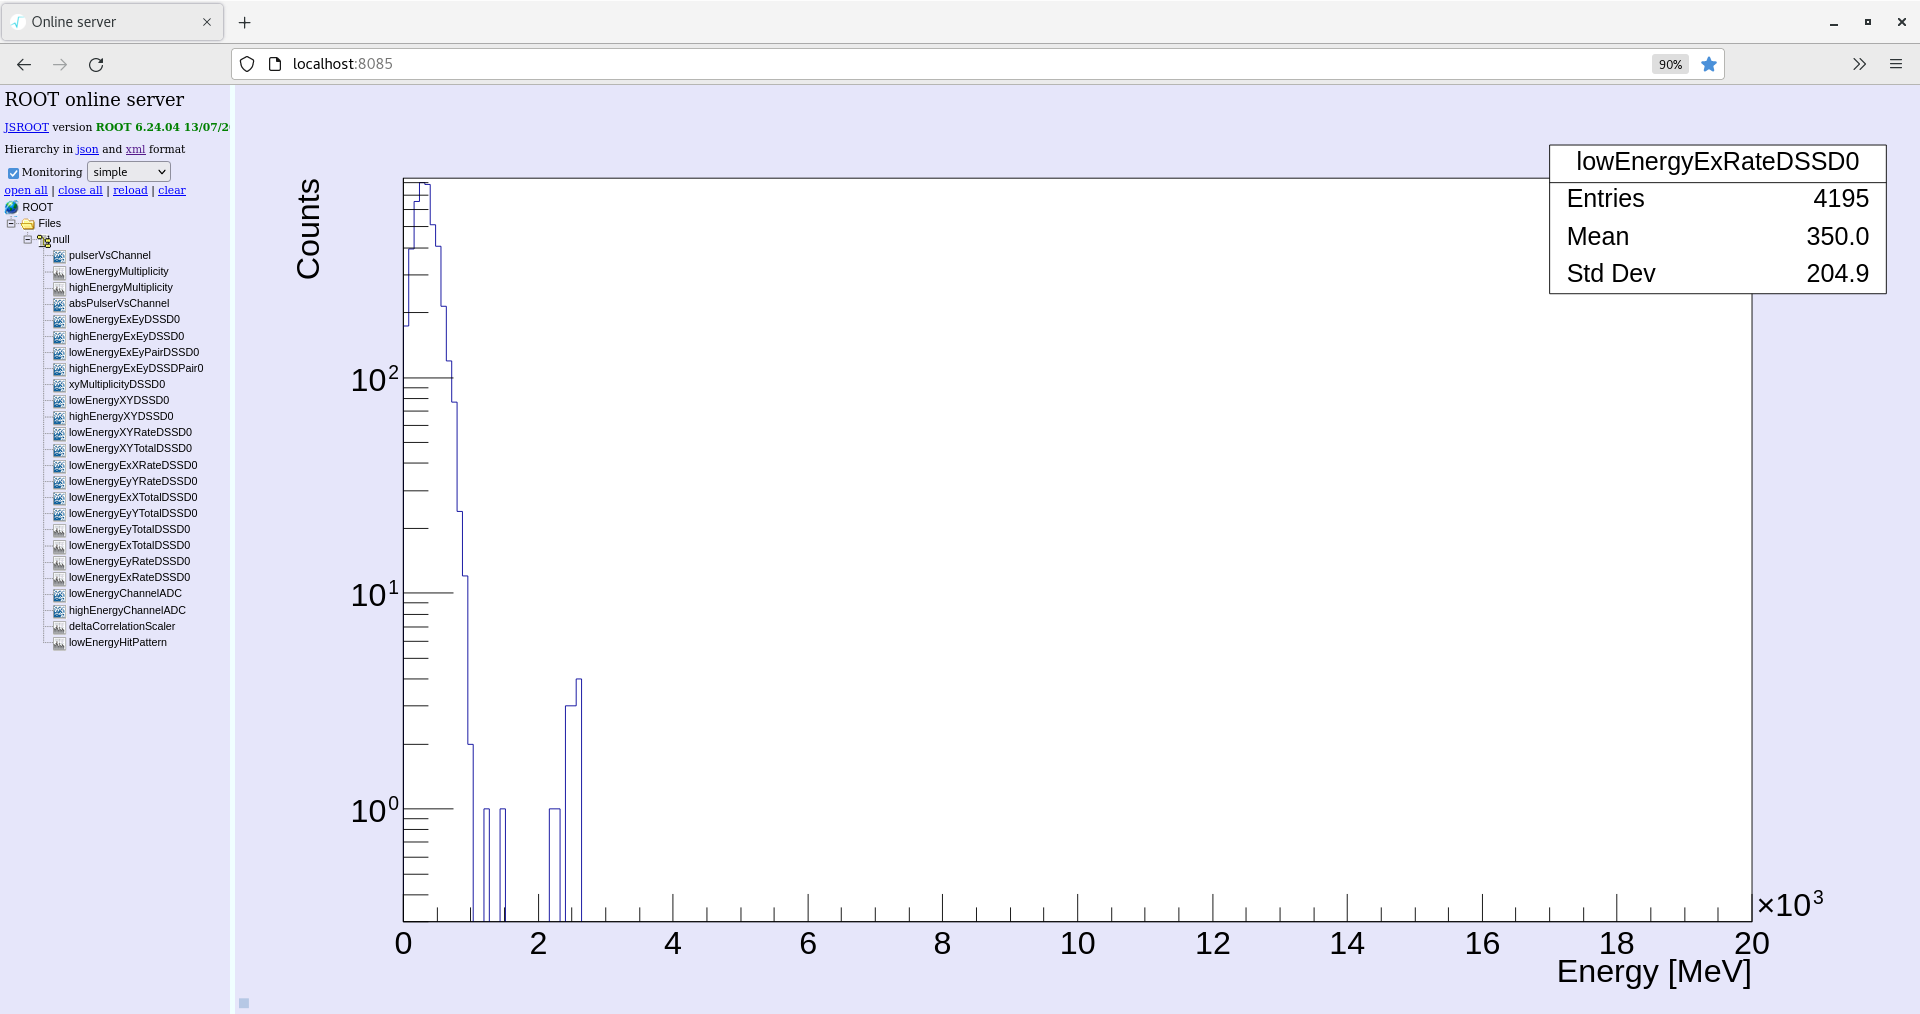Click the lowEnergyEyTotalDSSD0 histogram icon

pos(59,530)
